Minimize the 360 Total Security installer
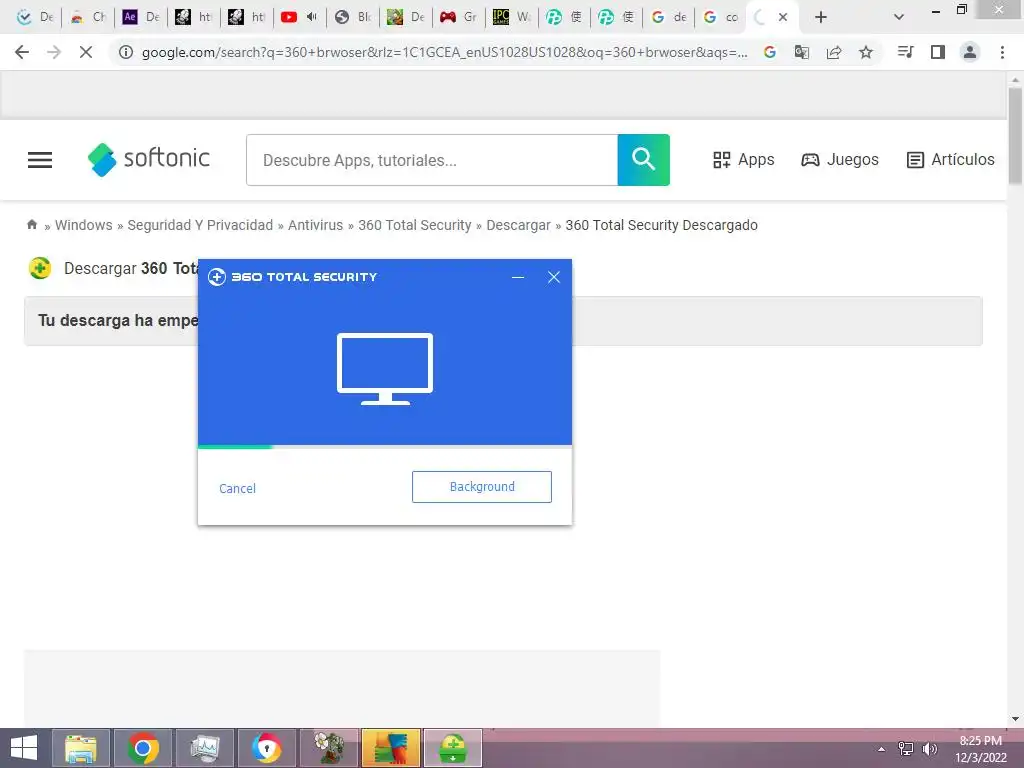The width and height of the screenshot is (1024, 768). point(518,277)
